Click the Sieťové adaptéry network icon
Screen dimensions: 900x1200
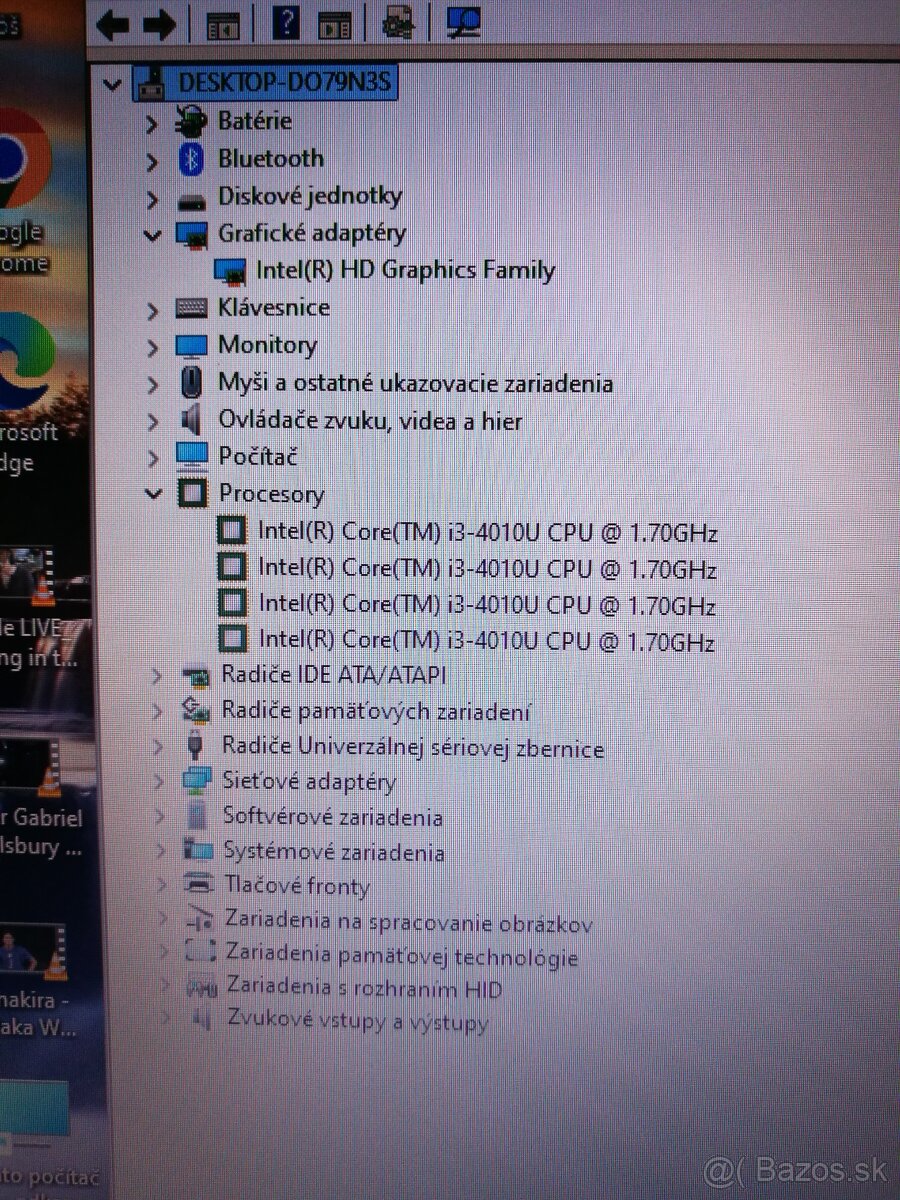tap(198, 782)
